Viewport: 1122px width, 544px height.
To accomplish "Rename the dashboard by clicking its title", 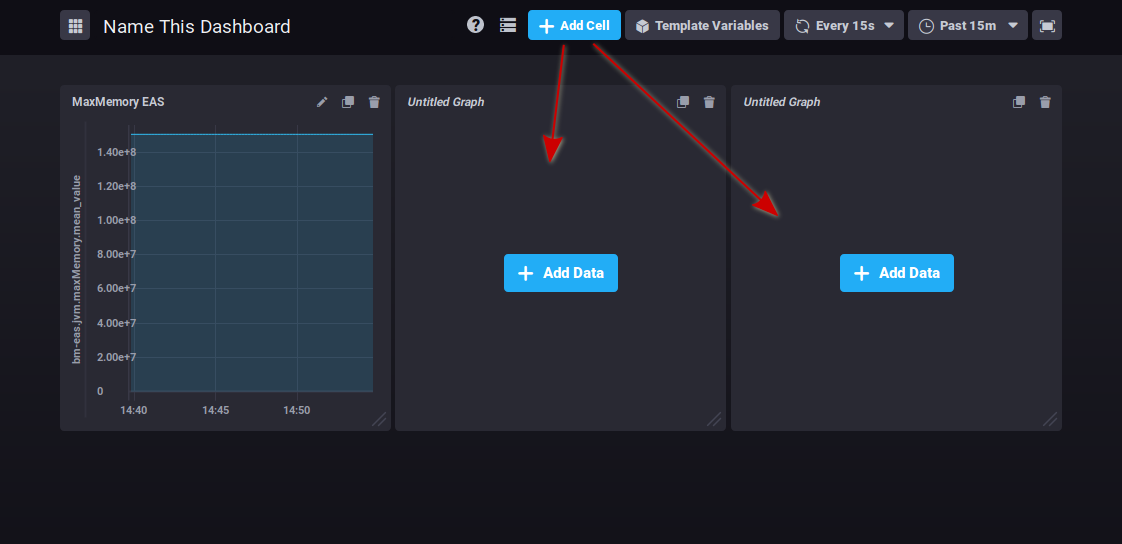I will point(197,27).
